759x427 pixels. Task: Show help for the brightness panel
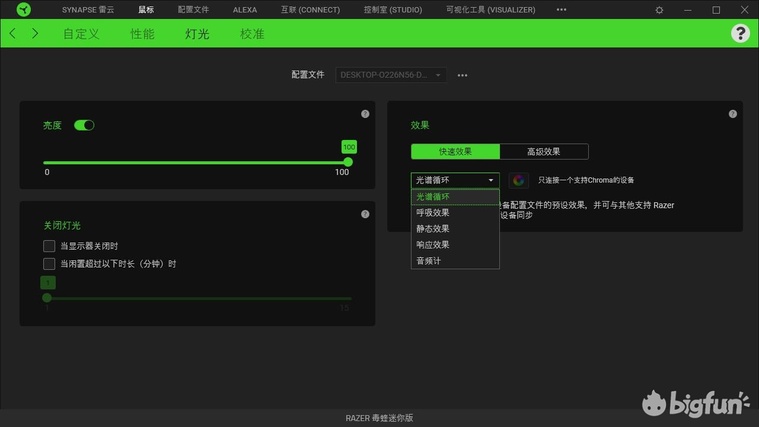tap(365, 114)
